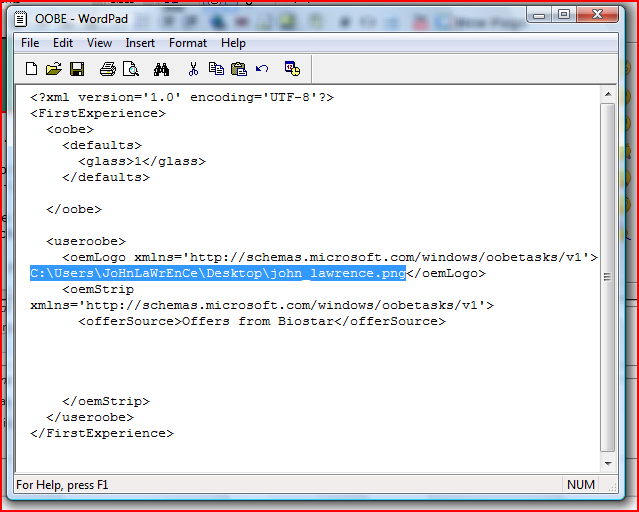Click the Find binoculars icon

(161, 69)
